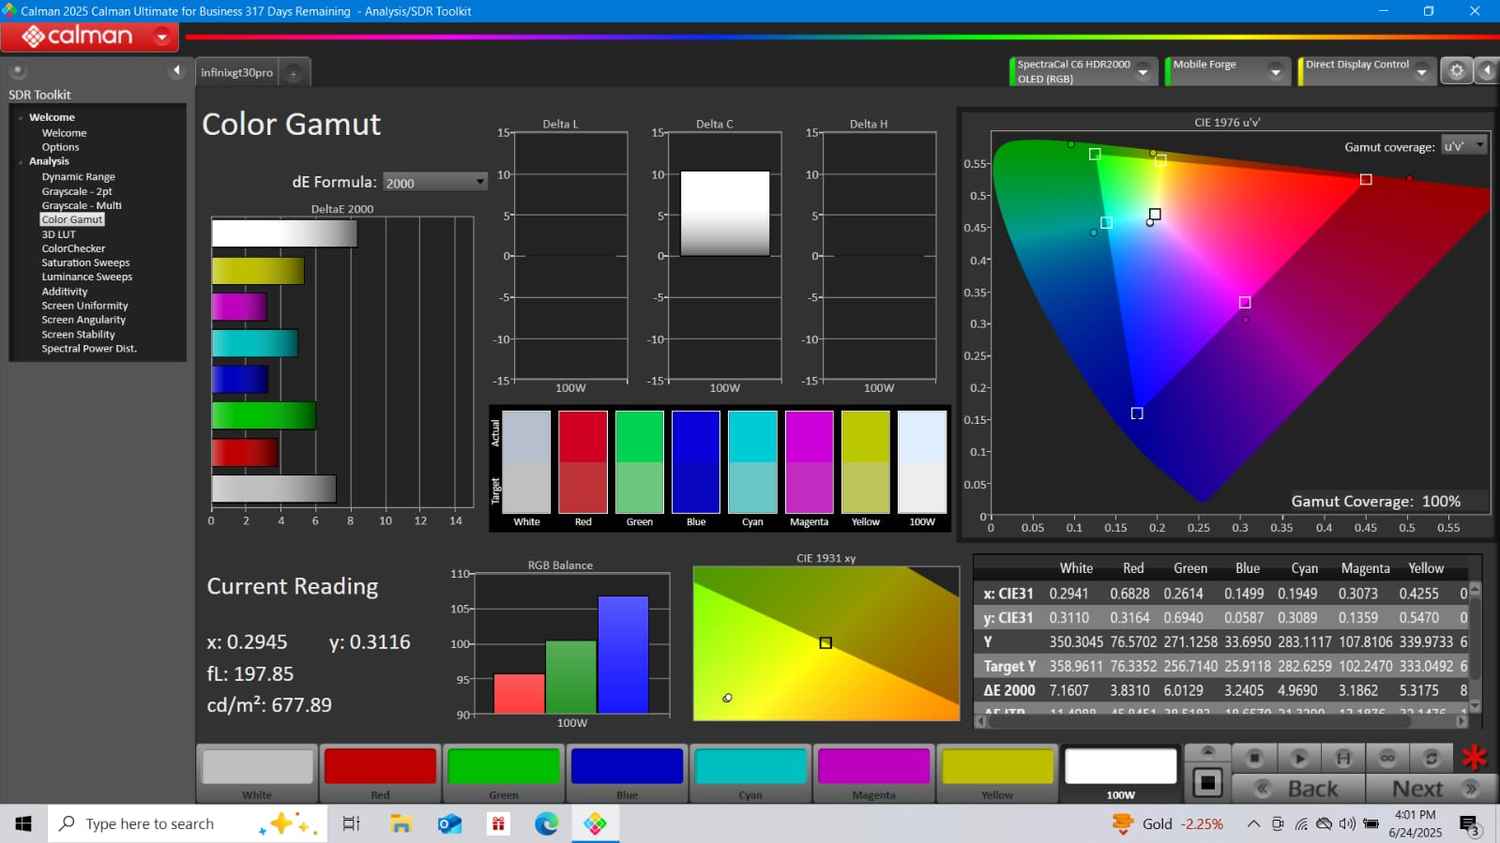Open the dE Formula dropdown
The image size is (1500, 843).
[435, 182]
